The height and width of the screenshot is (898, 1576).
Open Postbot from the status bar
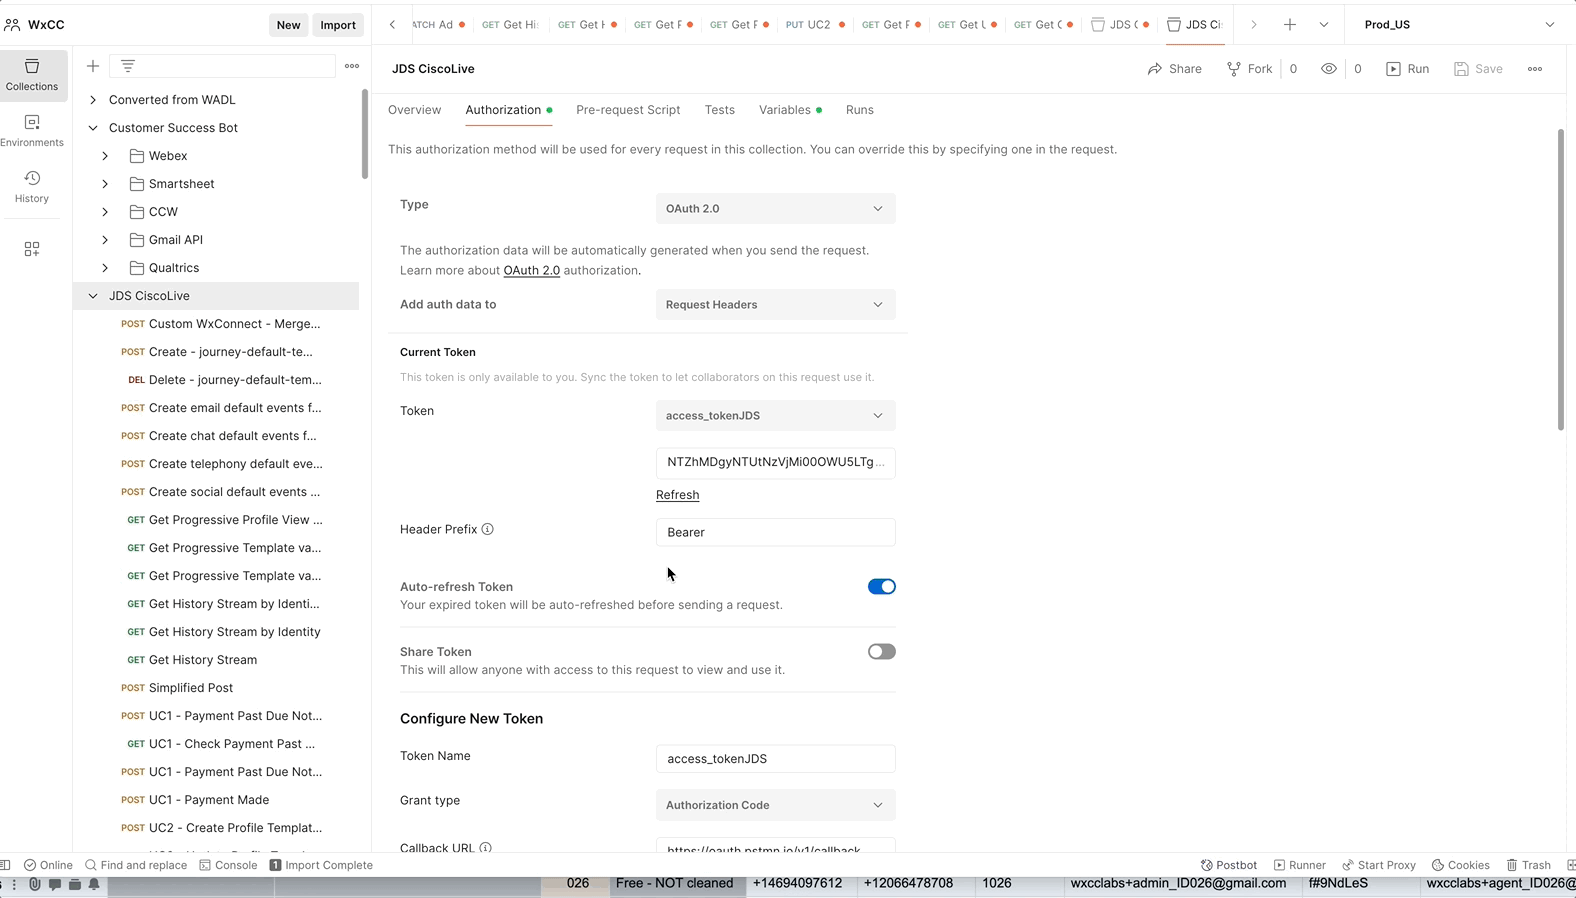[x=1229, y=865]
